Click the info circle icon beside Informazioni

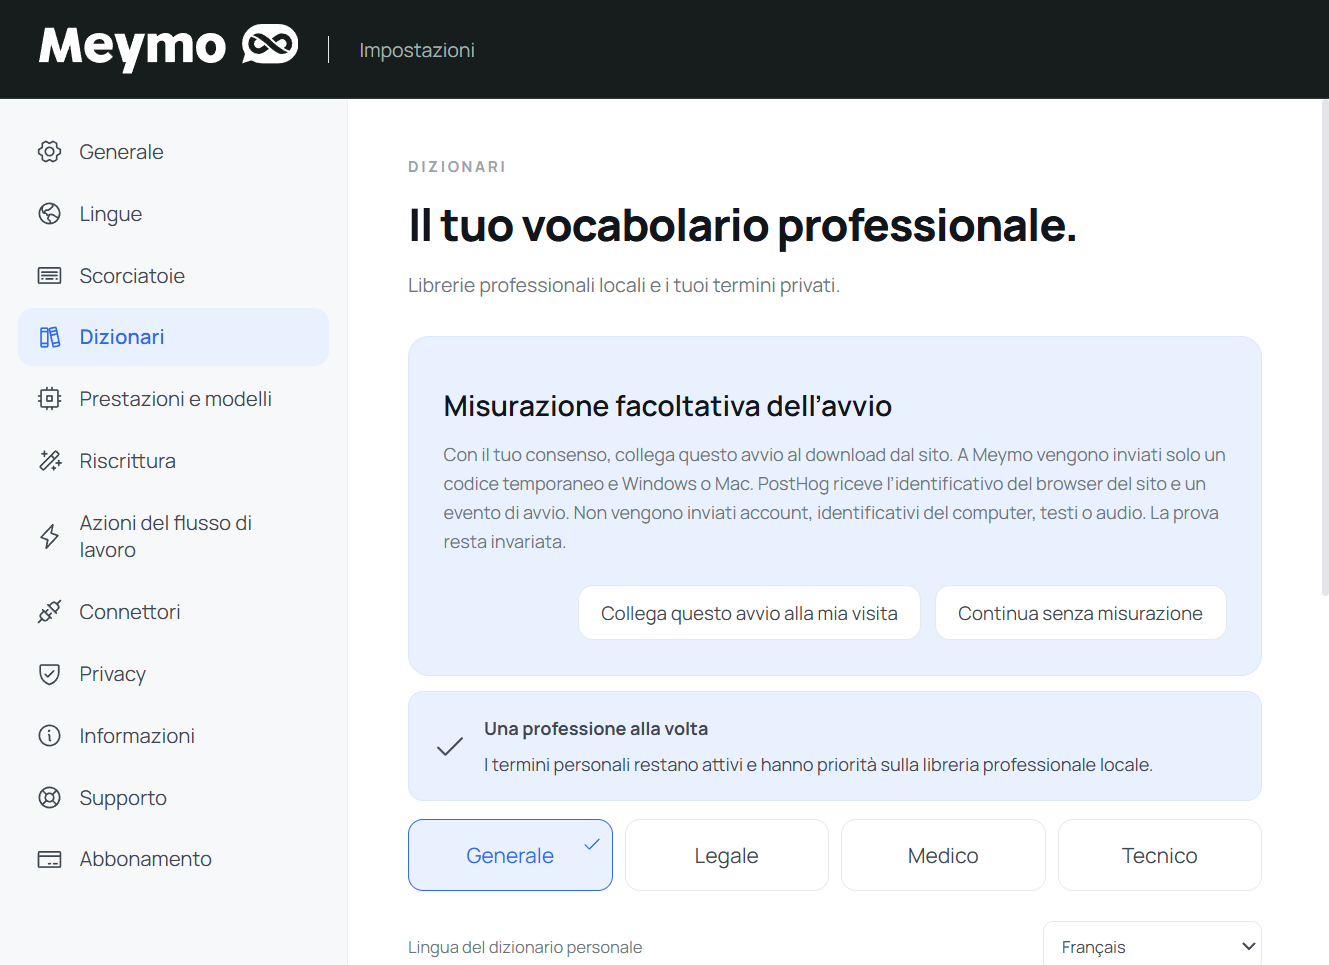click(49, 736)
